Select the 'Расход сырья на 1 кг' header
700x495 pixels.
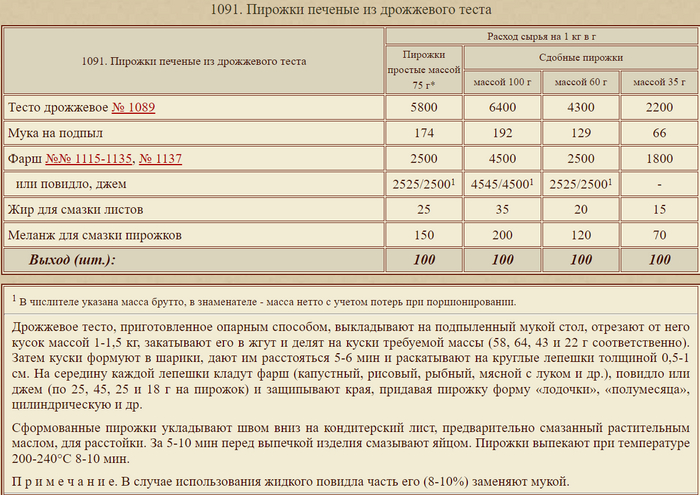[541, 36]
